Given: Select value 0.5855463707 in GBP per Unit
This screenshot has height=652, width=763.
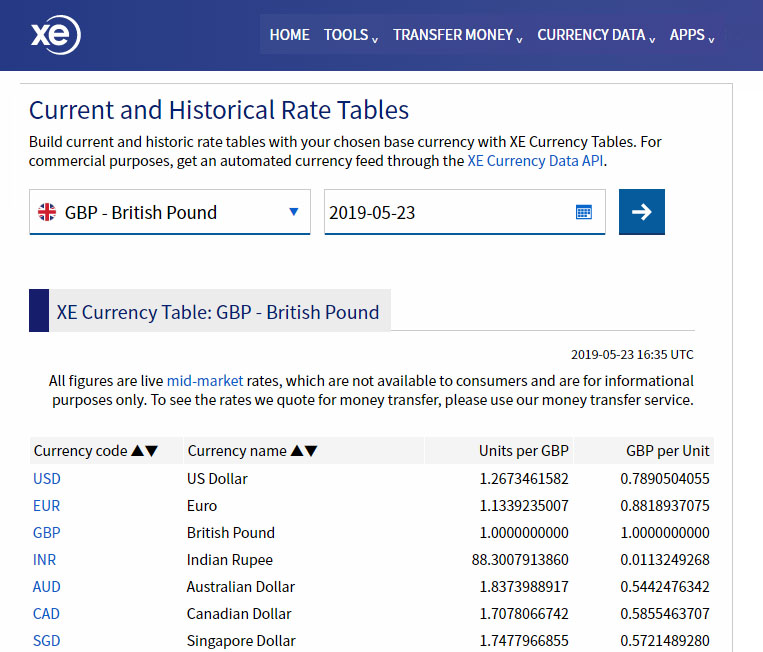Looking at the screenshot, I should click(665, 614).
